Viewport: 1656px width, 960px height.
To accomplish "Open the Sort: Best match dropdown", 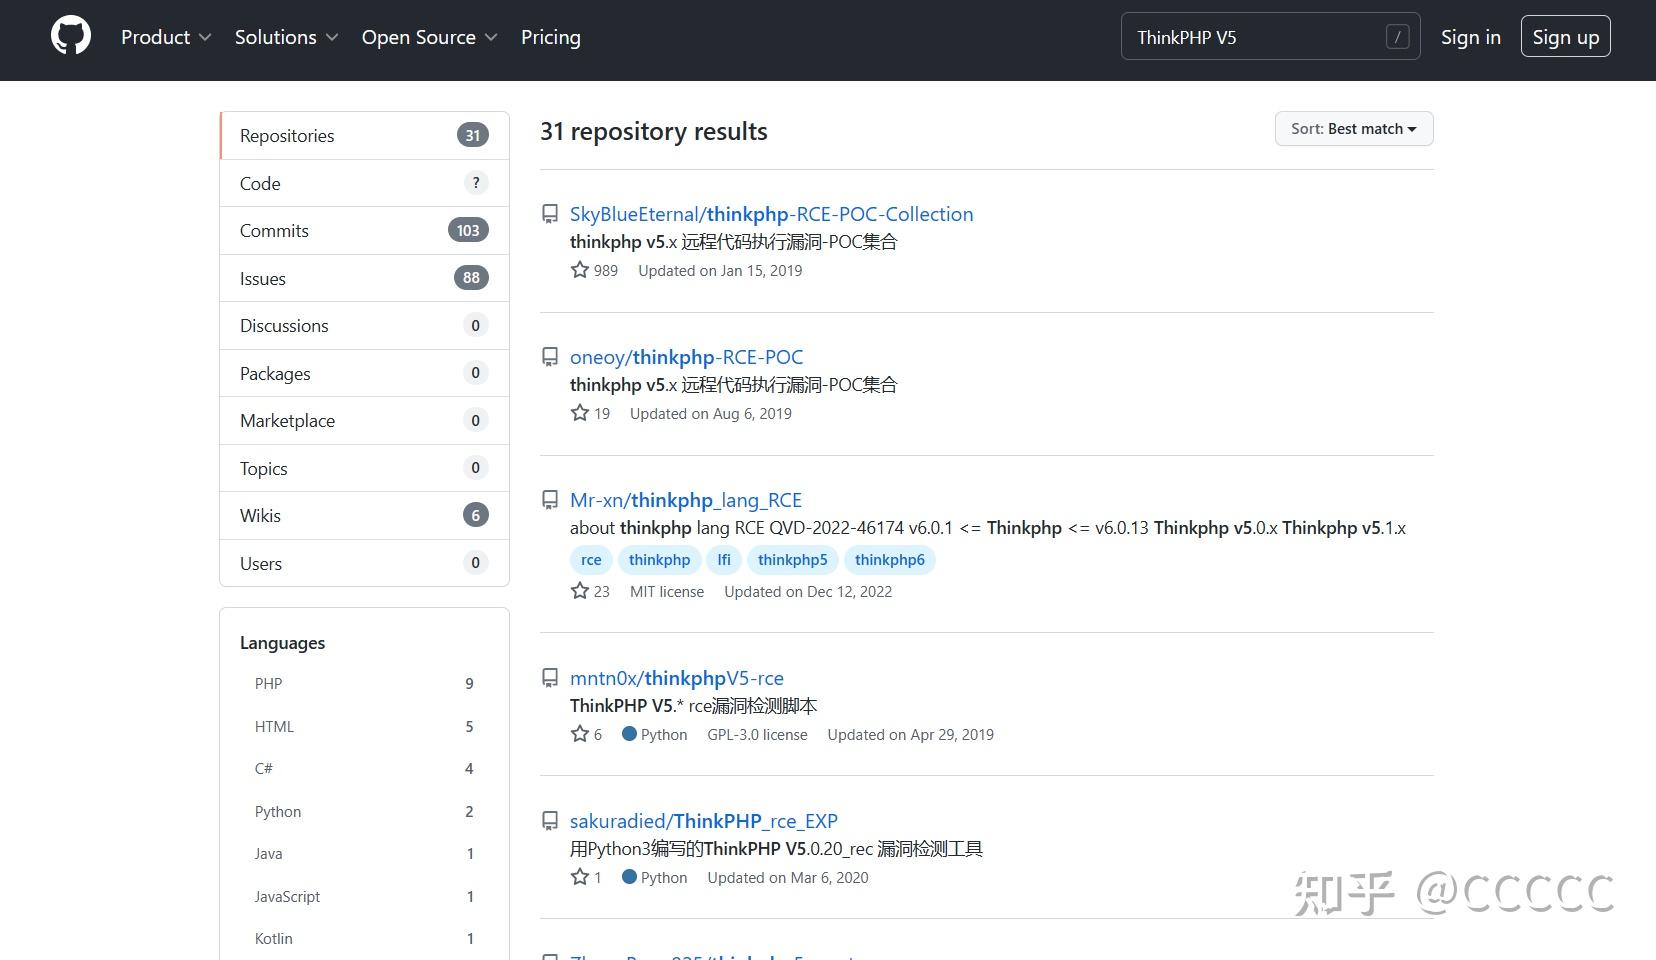I will coord(1353,129).
